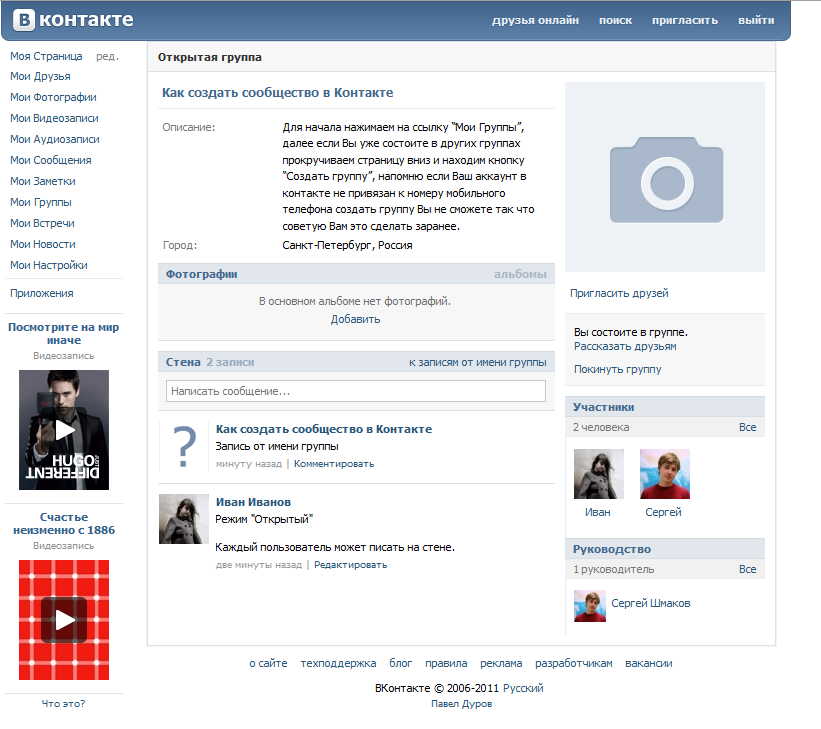Open member Иван's photo in Участники

[x=598, y=474]
